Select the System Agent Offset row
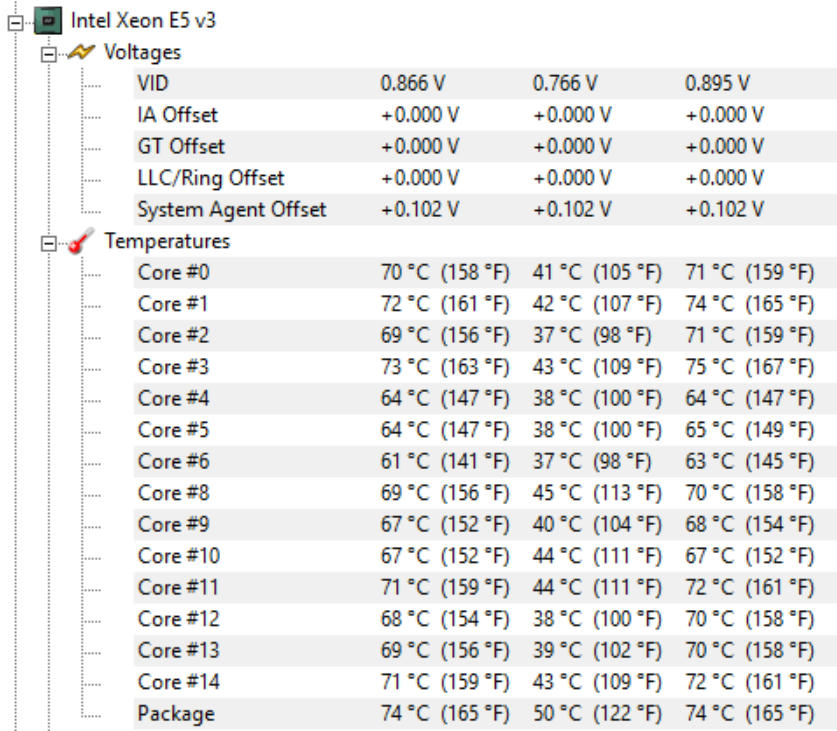 (485, 209)
